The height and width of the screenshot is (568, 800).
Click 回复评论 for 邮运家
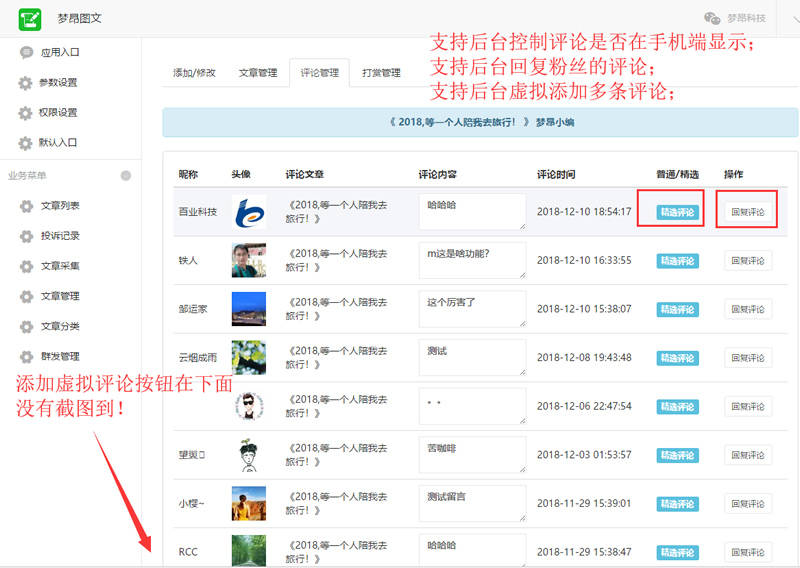coord(748,309)
